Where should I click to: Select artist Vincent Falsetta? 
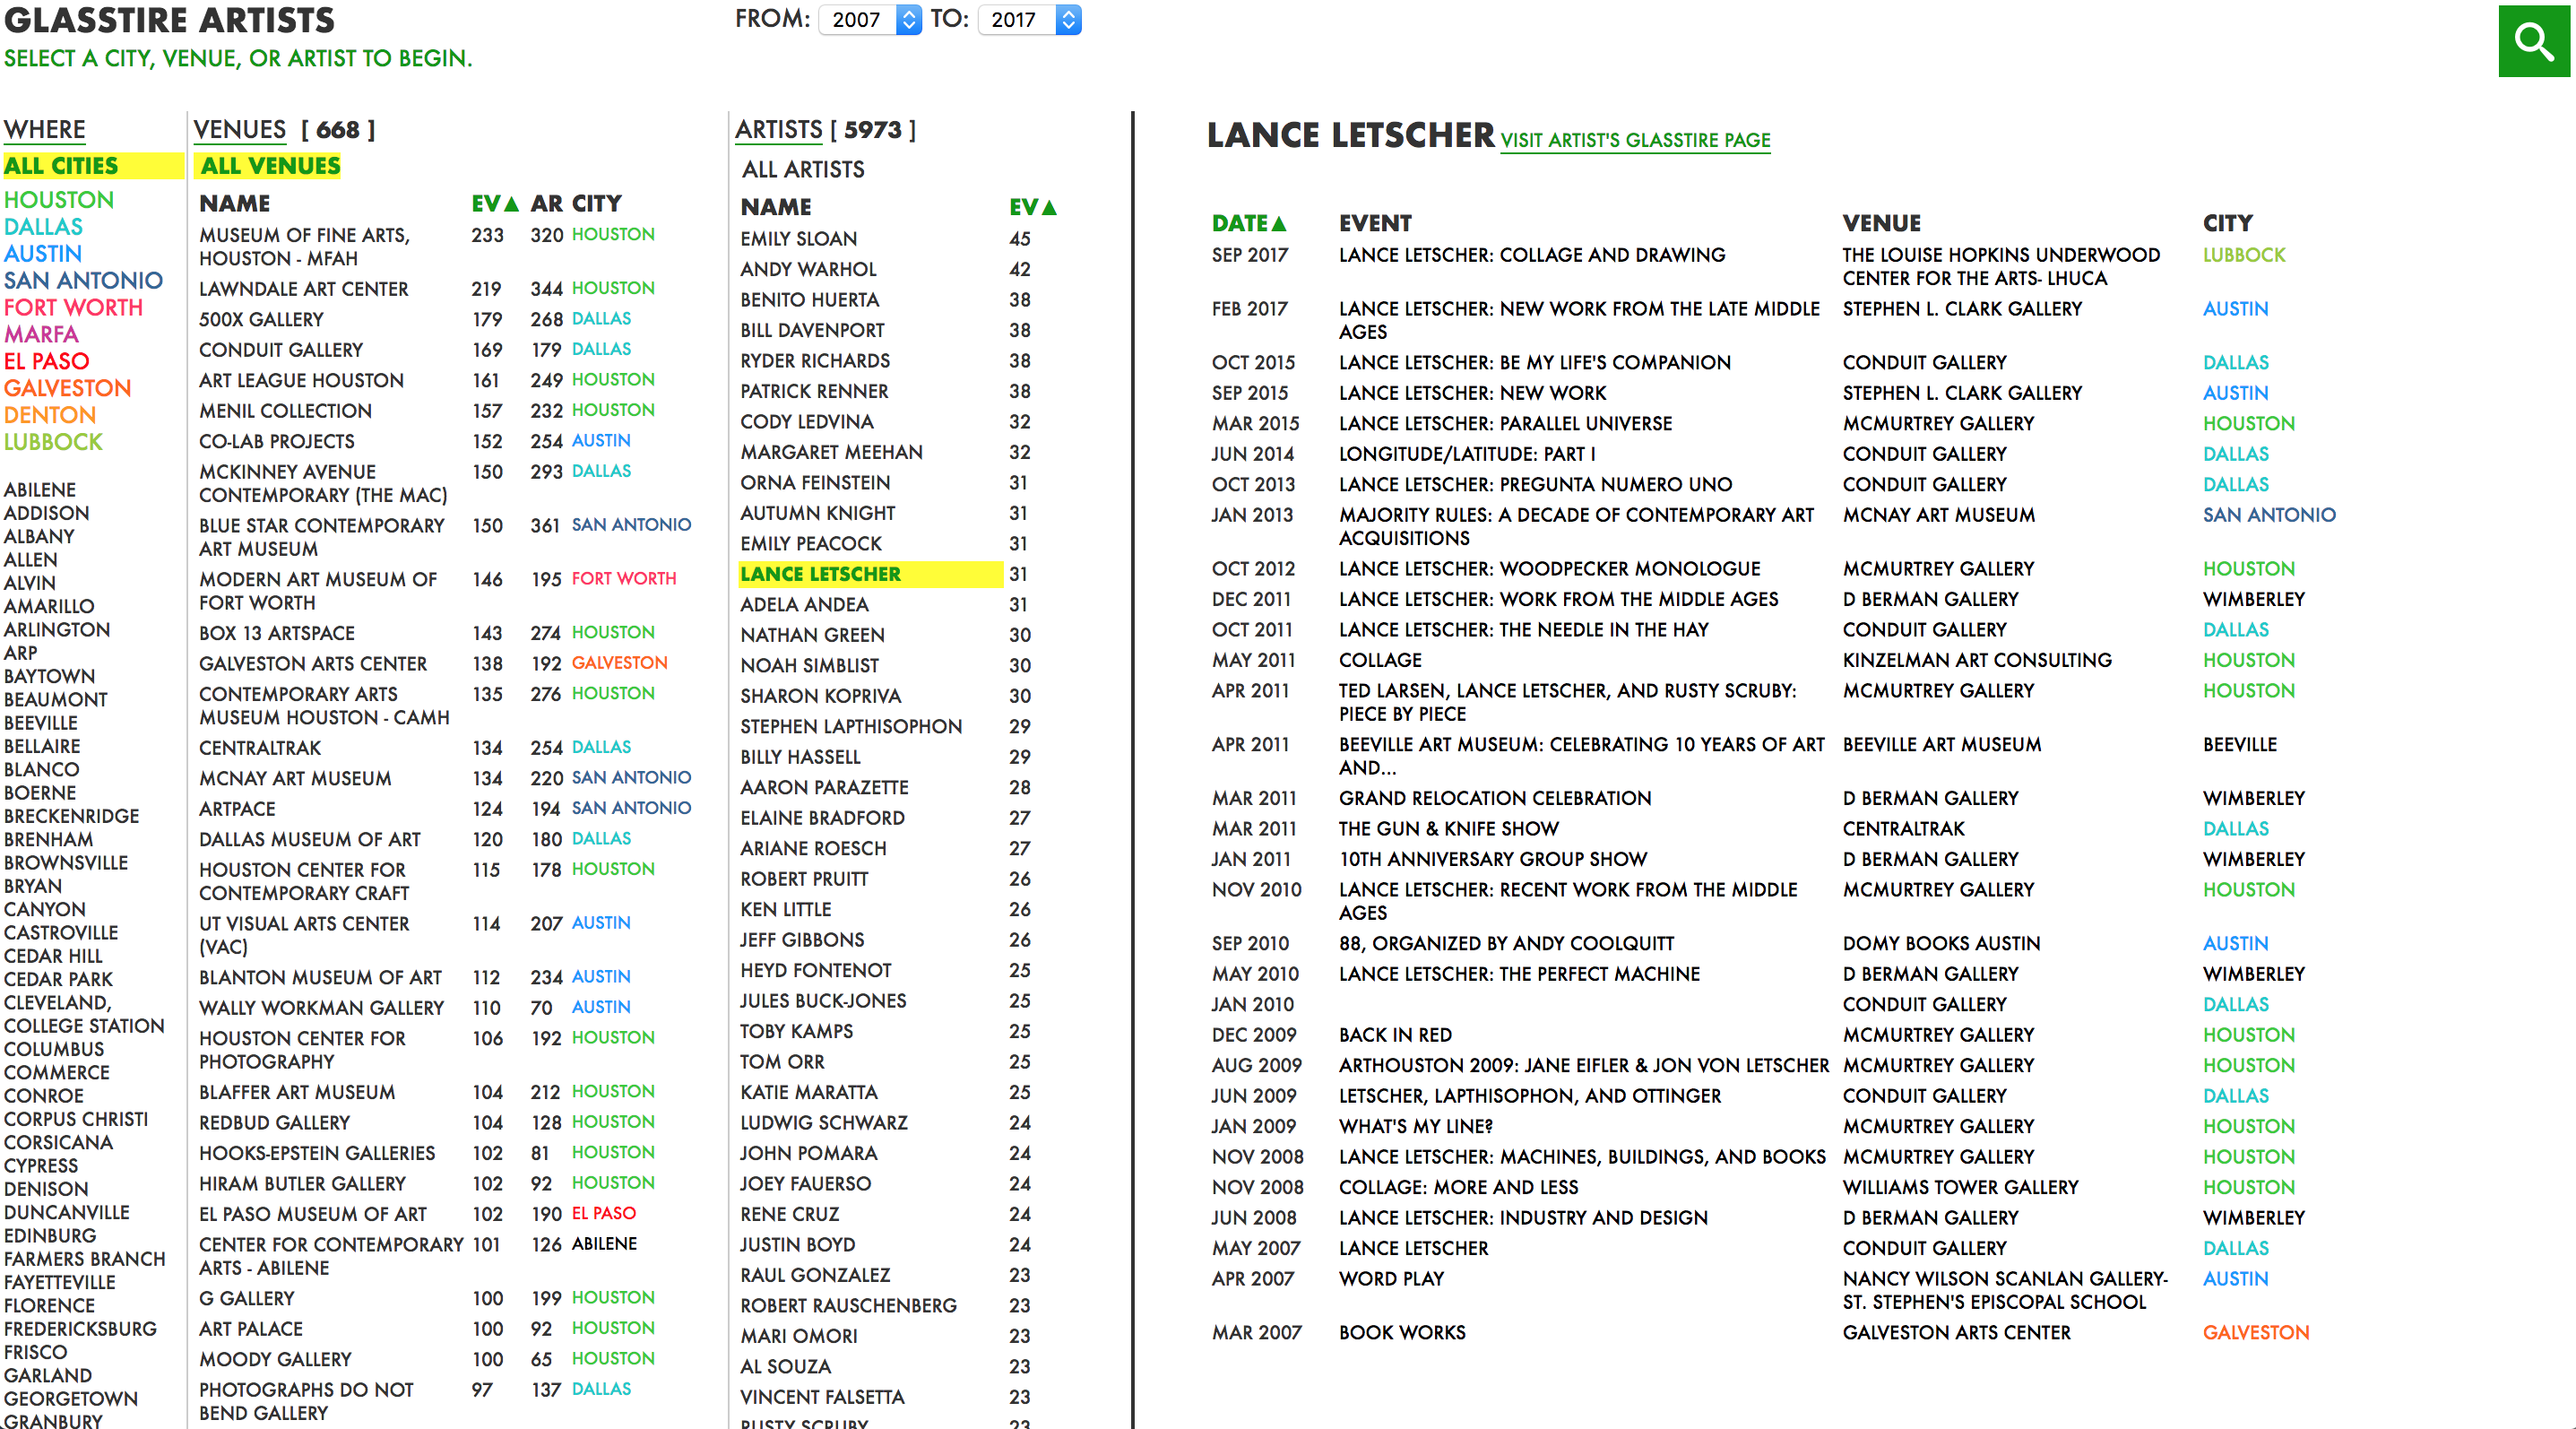click(x=822, y=1398)
